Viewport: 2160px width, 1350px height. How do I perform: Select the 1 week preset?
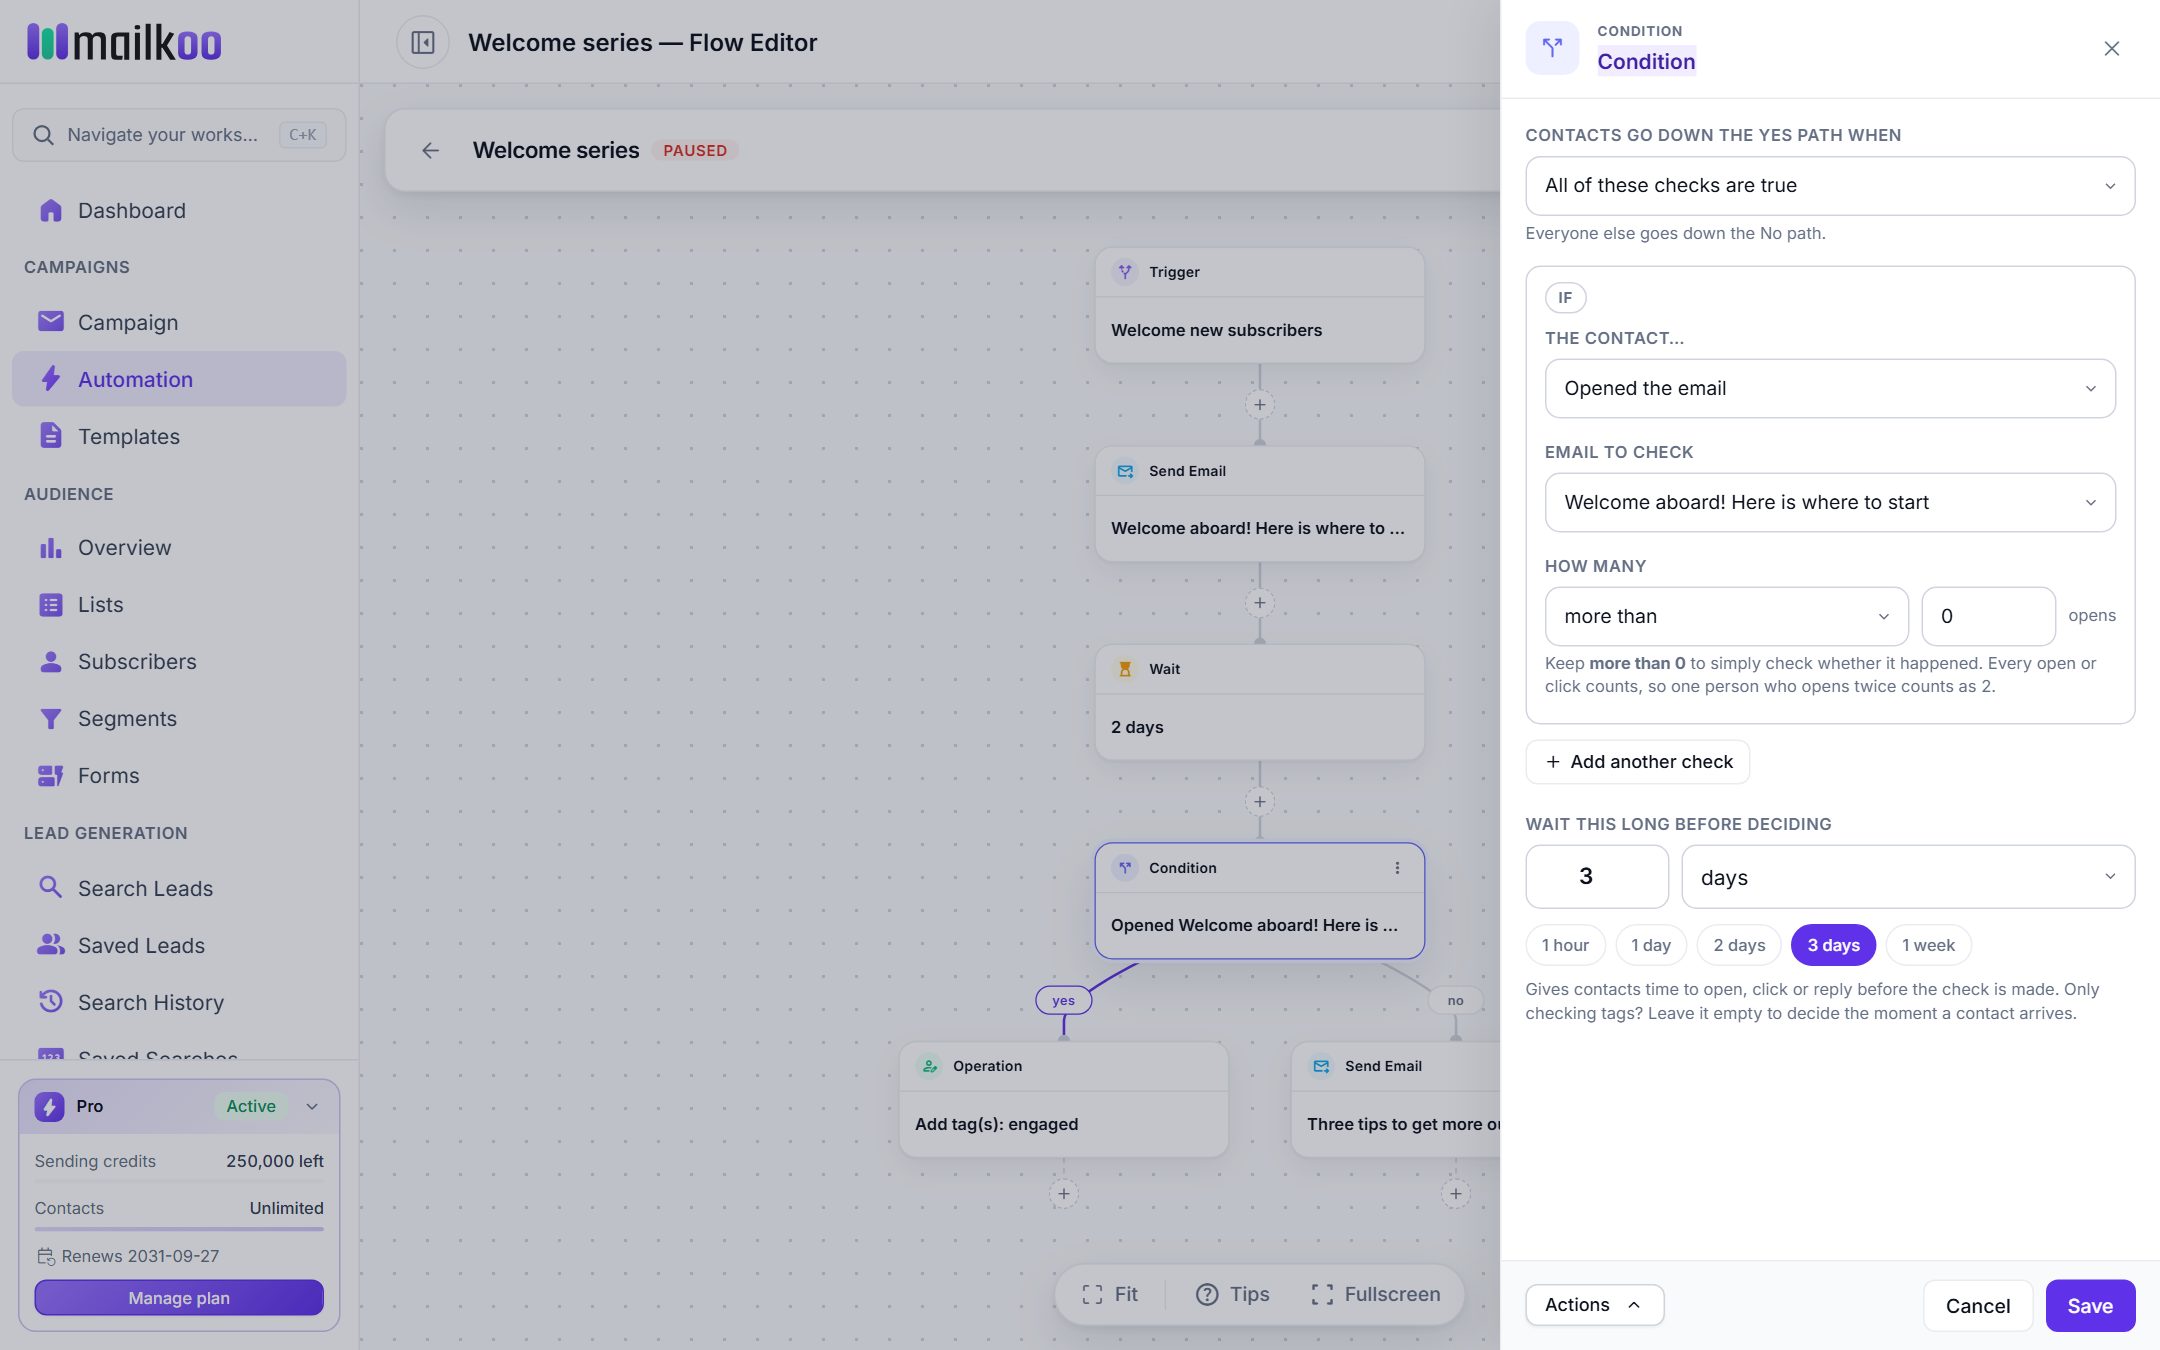point(1928,946)
